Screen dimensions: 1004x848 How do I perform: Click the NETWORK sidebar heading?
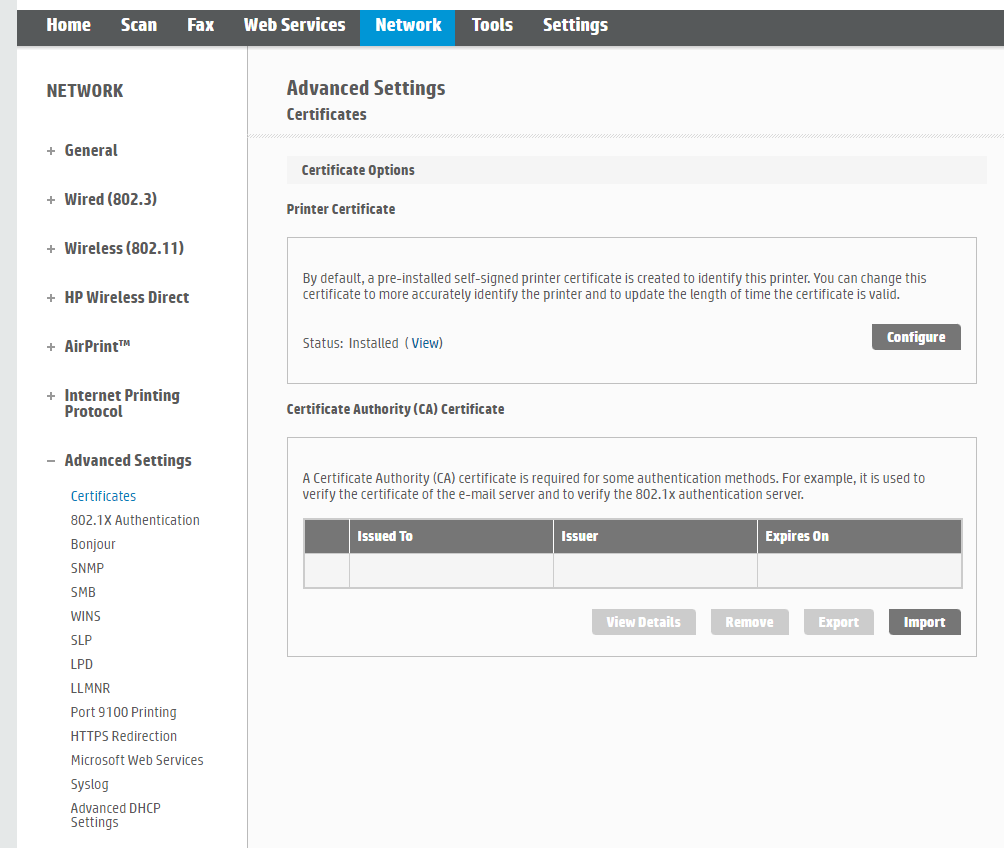85,91
